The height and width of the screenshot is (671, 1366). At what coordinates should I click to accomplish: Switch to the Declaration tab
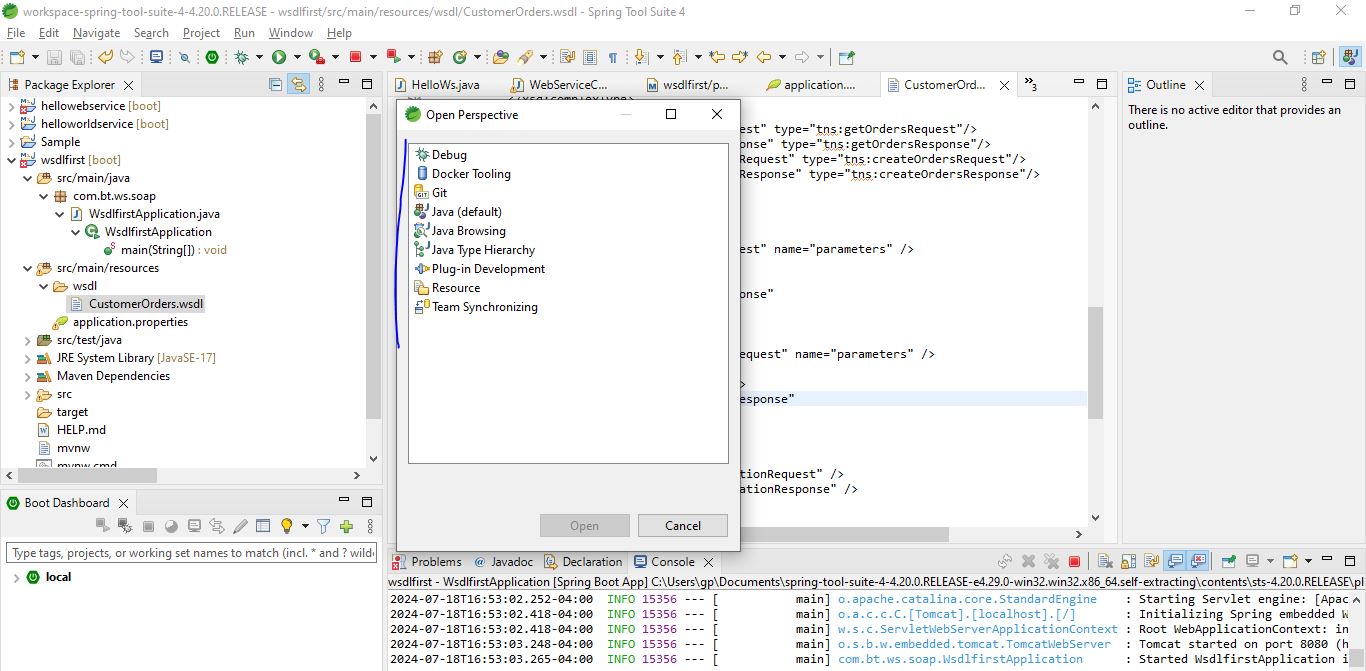(x=583, y=562)
